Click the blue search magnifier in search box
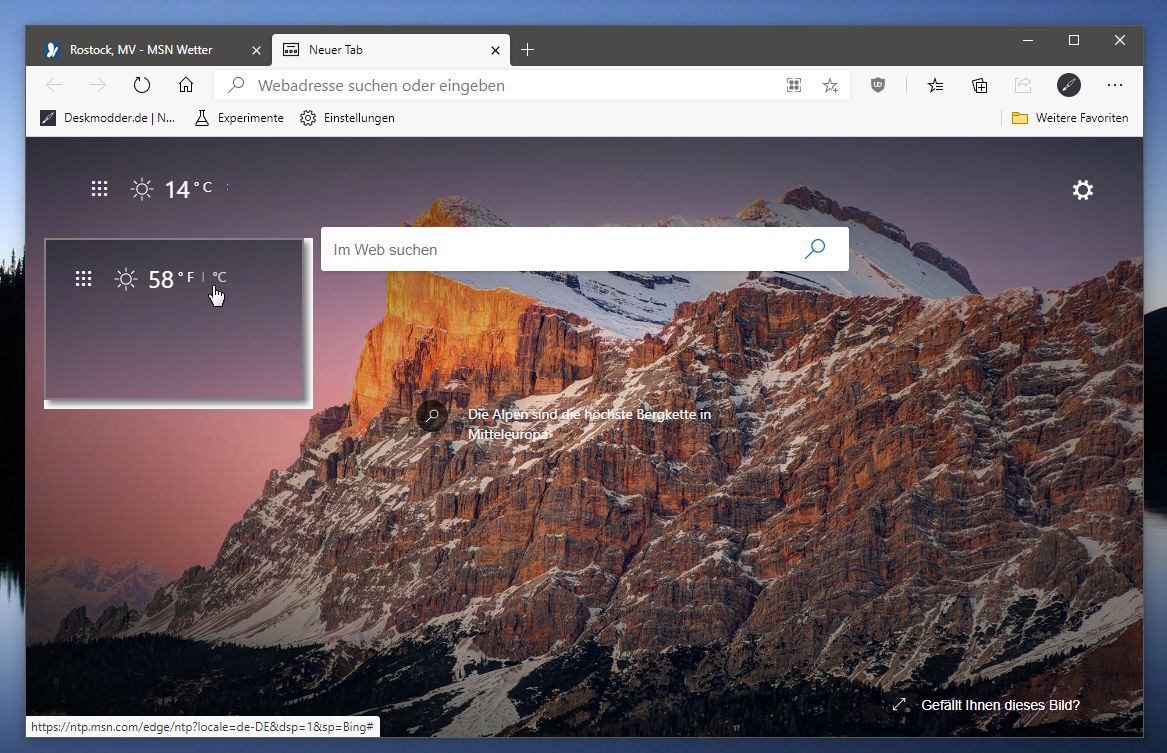 click(x=815, y=249)
